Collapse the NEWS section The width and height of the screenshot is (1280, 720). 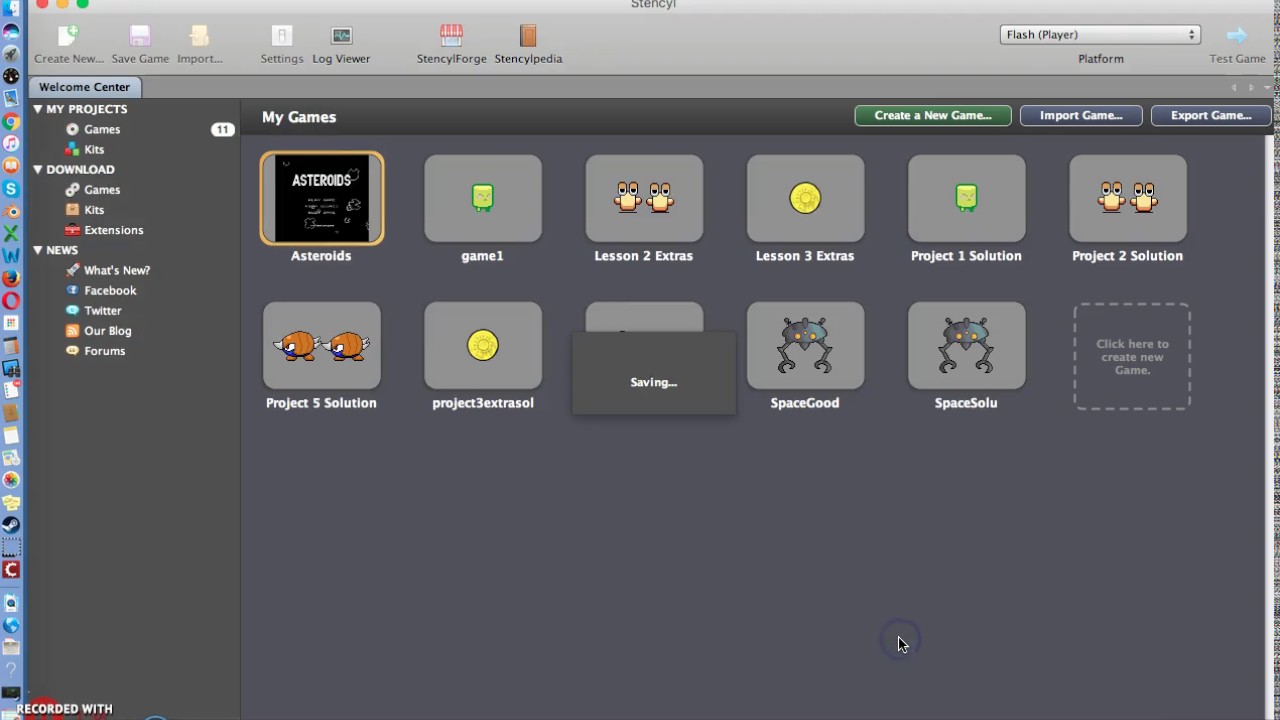coord(37,250)
